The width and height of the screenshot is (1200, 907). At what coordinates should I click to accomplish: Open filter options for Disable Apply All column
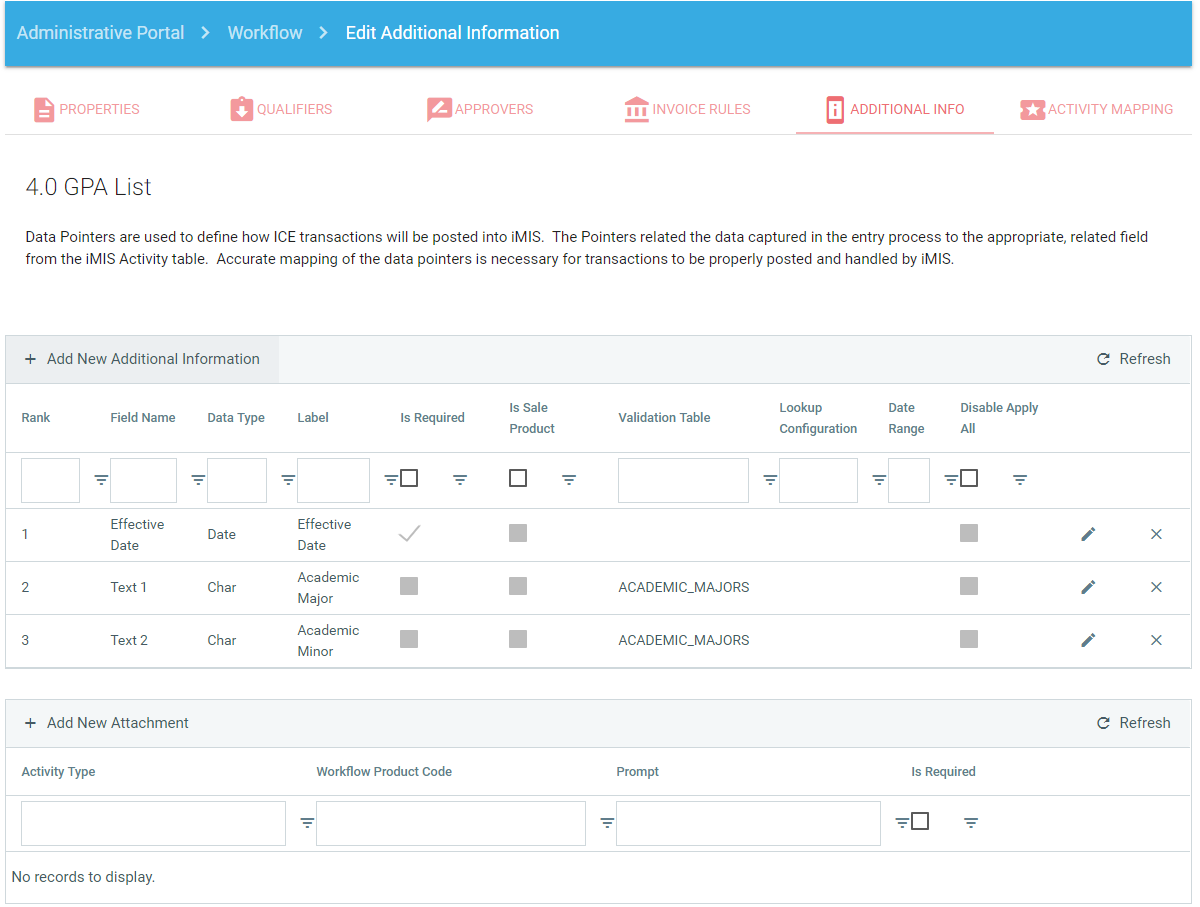[x=1020, y=480]
